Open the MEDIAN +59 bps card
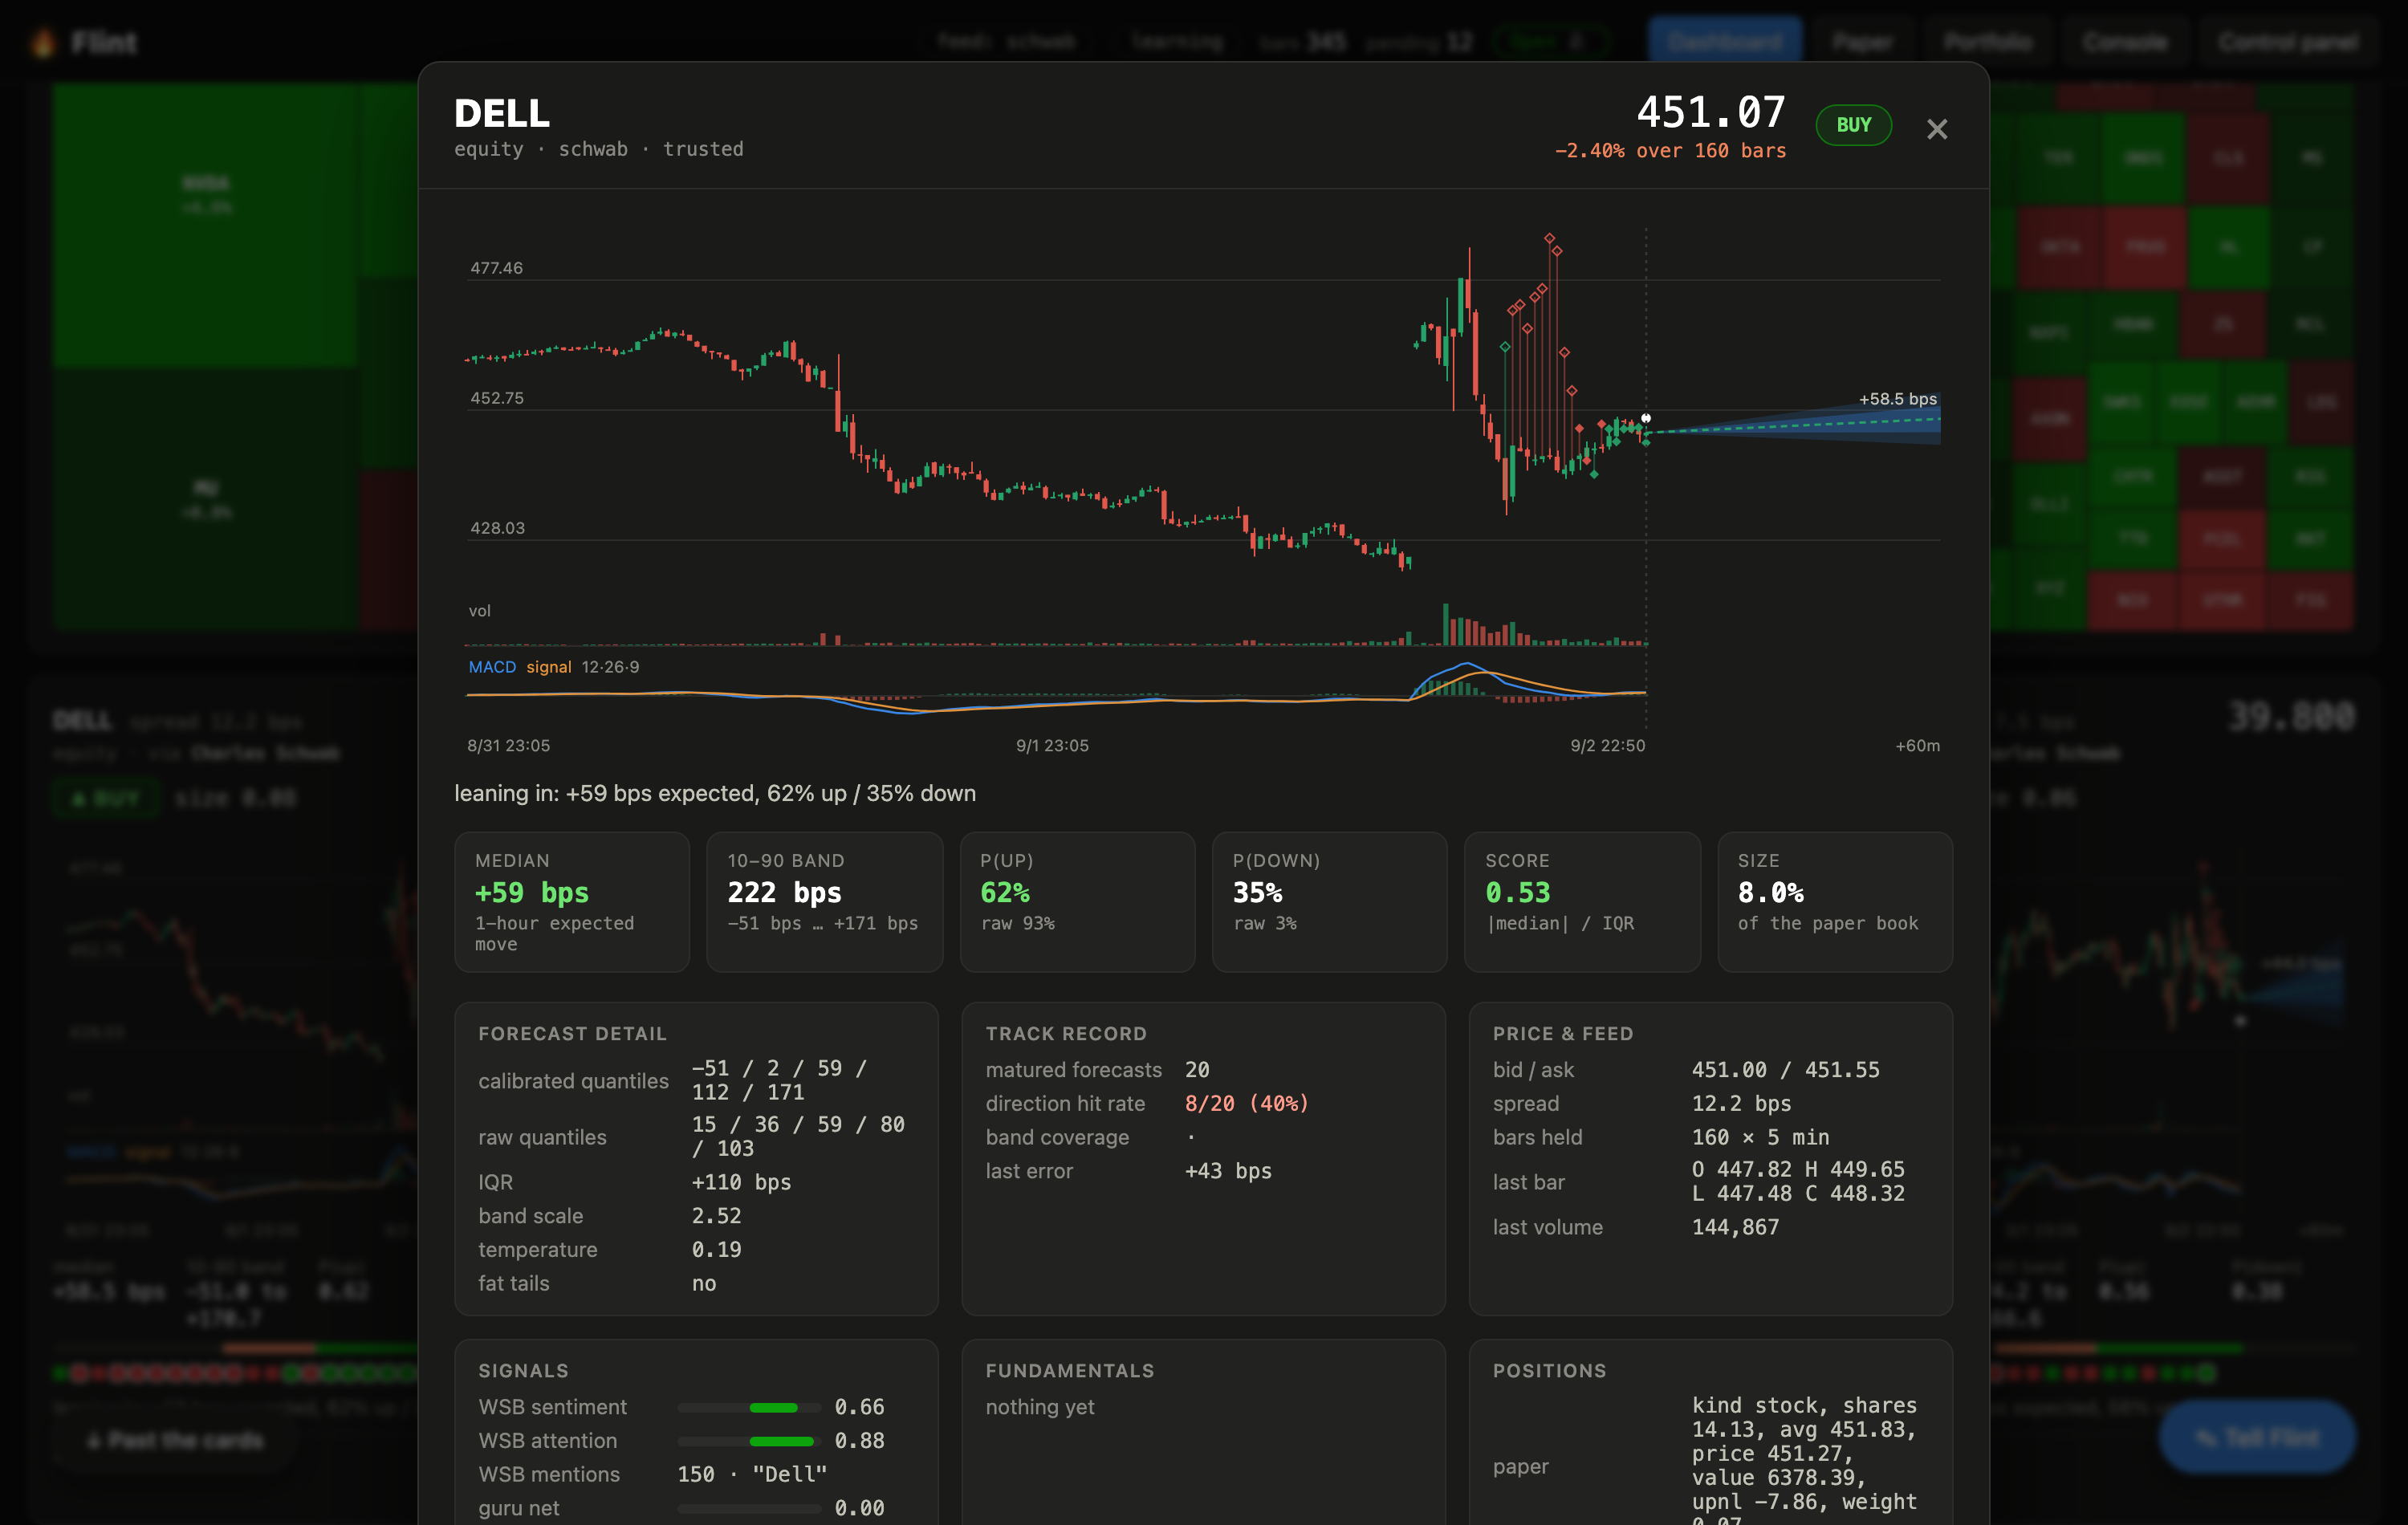This screenshot has height=1525, width=2408. coord(572,902)
